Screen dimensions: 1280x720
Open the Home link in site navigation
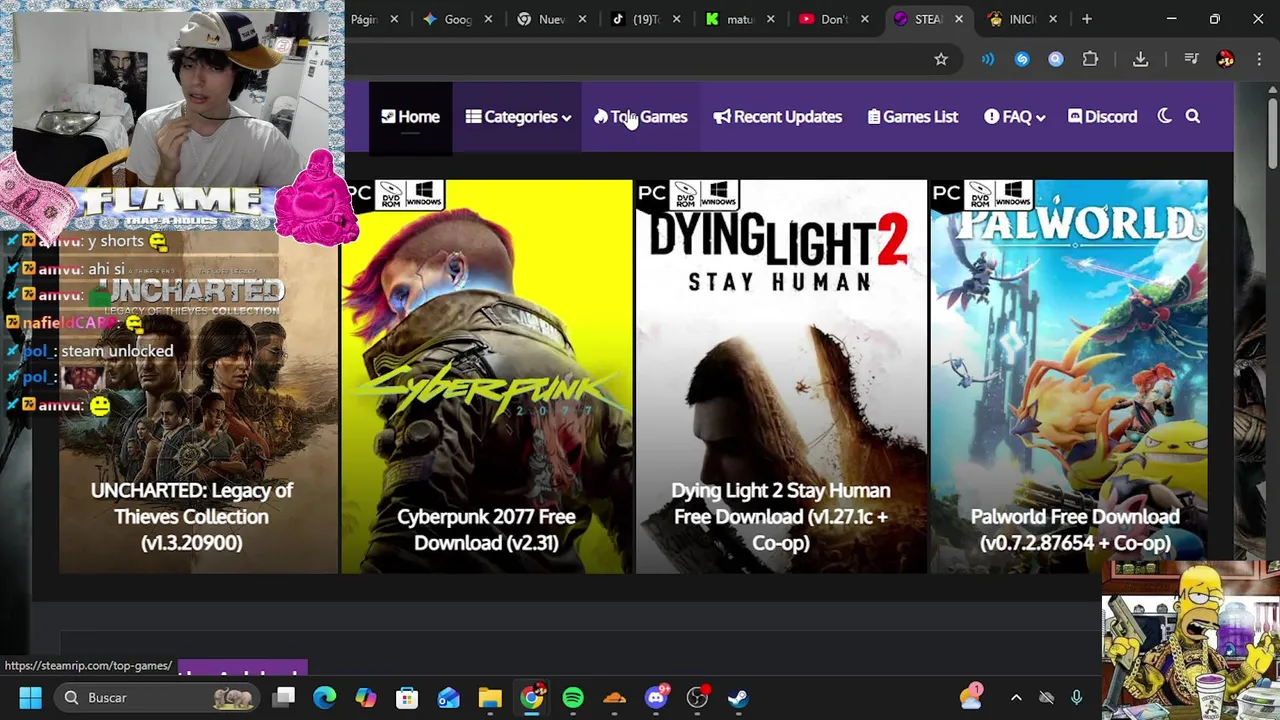click(x=410, y=117)
